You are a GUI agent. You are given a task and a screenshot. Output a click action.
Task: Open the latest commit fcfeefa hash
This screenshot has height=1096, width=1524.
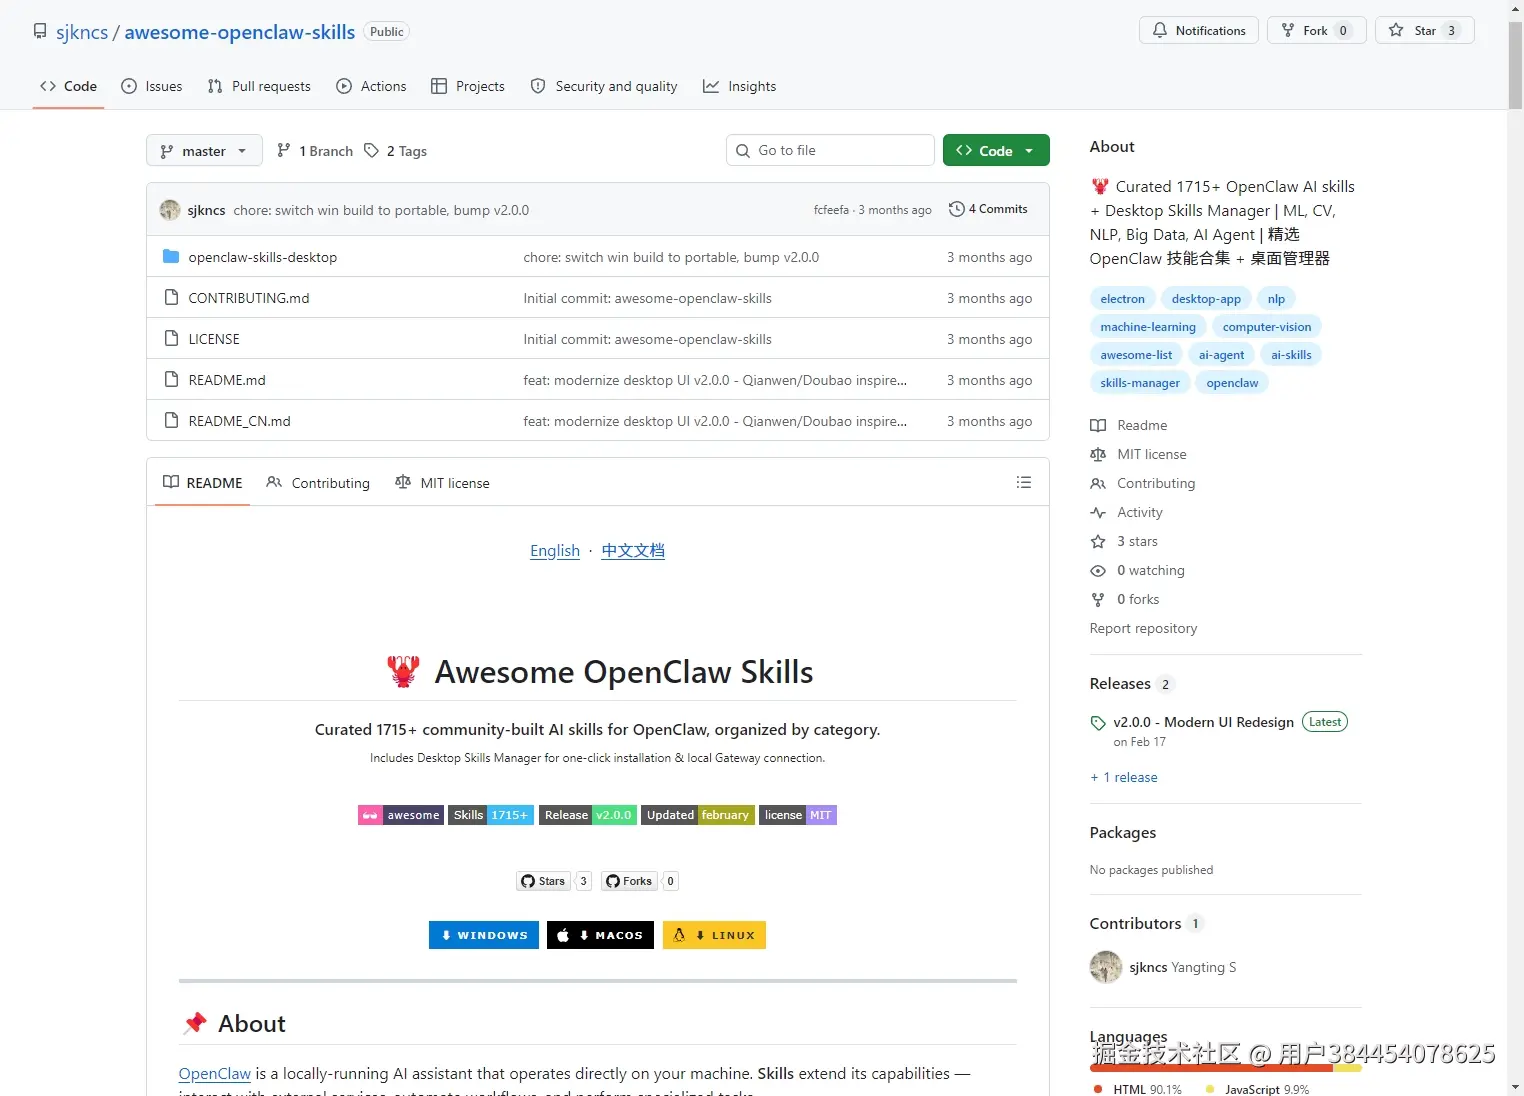pos(831,210)
